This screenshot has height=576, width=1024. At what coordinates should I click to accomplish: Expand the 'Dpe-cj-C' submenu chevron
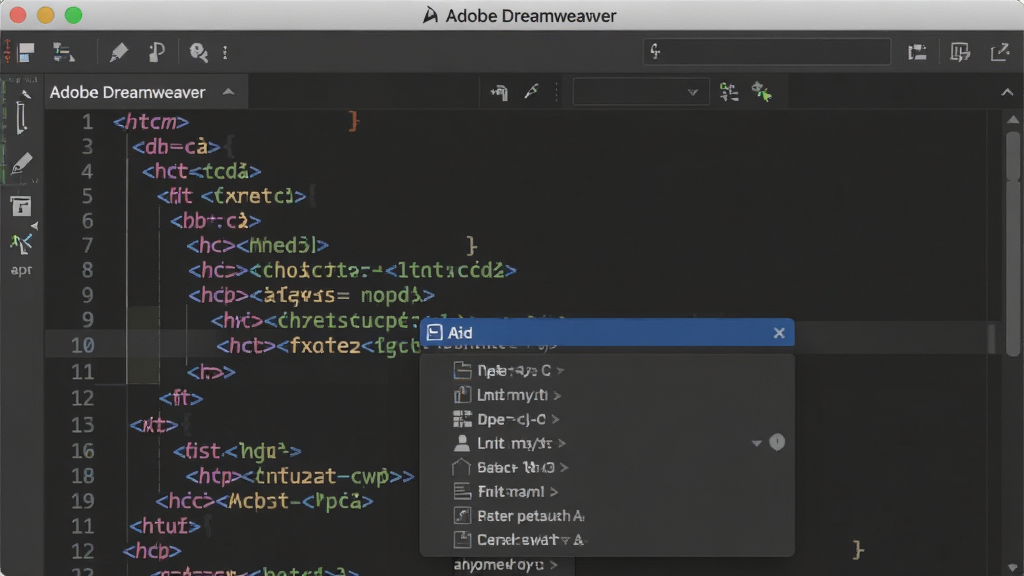pyautogui.click(x=555, y=419)
